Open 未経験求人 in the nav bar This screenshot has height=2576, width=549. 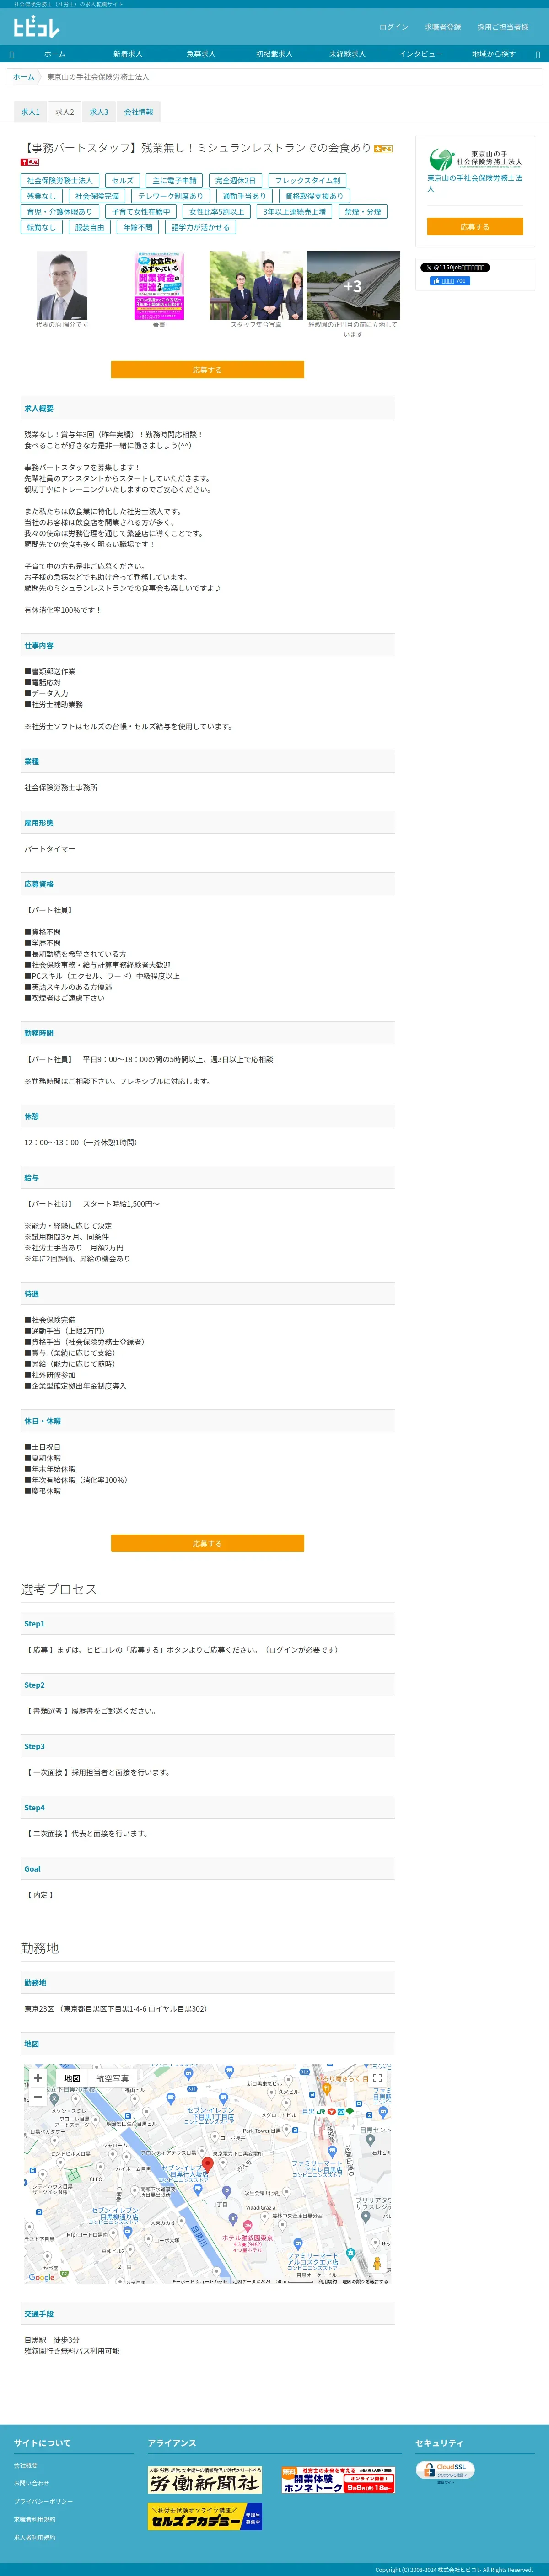tap(347, 54)
